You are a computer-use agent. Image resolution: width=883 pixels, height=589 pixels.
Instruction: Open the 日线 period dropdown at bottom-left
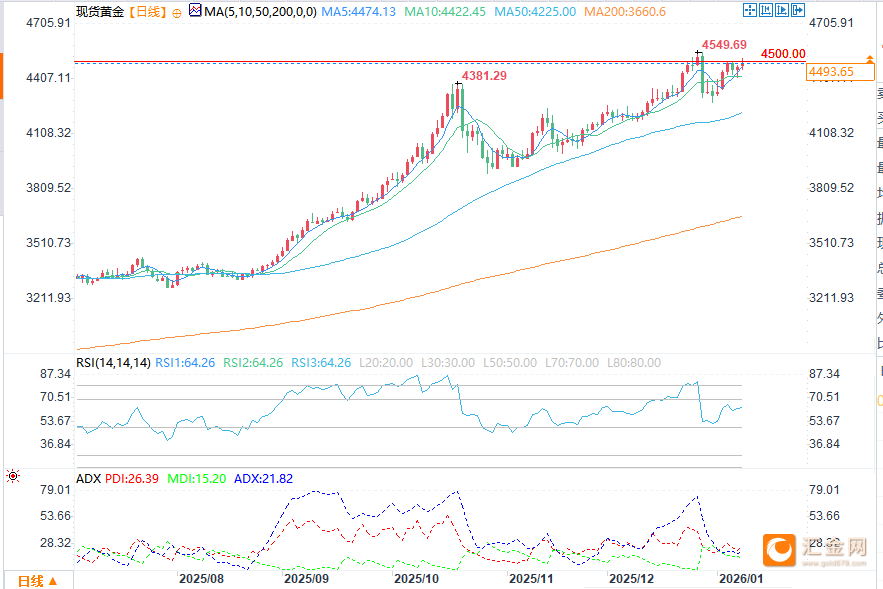coord(37,580)
